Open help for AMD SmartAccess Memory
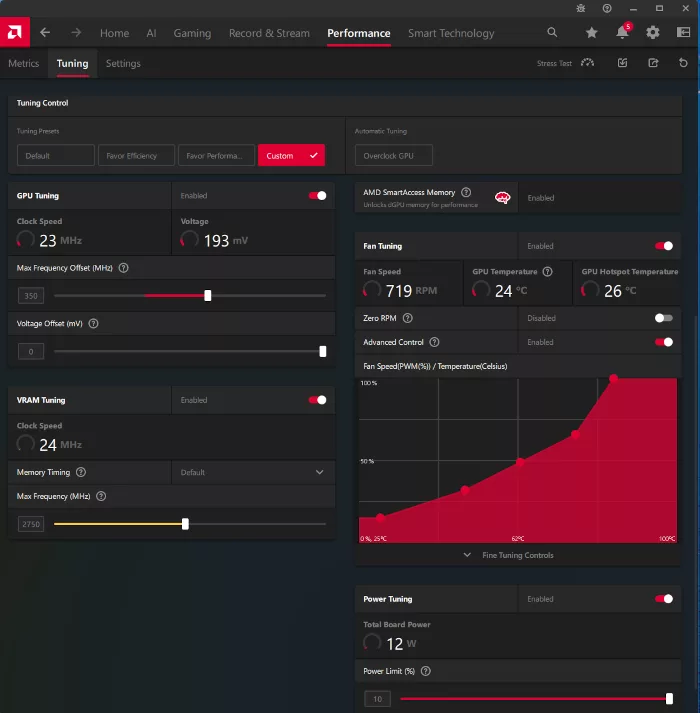This screenshot has height=713, width=700. (466, 192)
